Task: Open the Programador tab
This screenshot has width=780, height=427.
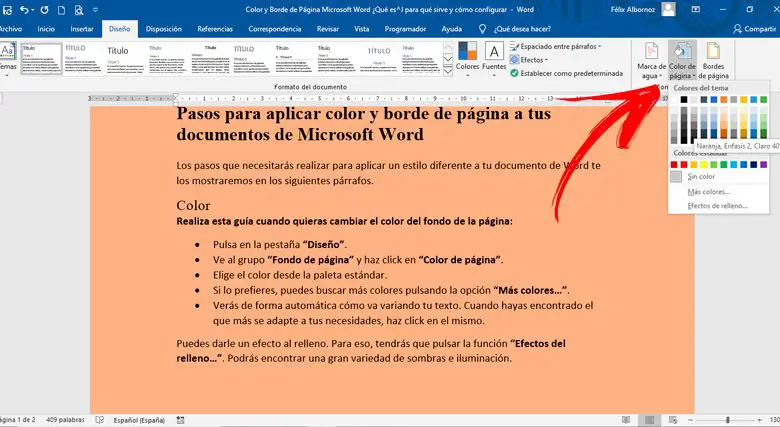Action: tap(405, 29)
